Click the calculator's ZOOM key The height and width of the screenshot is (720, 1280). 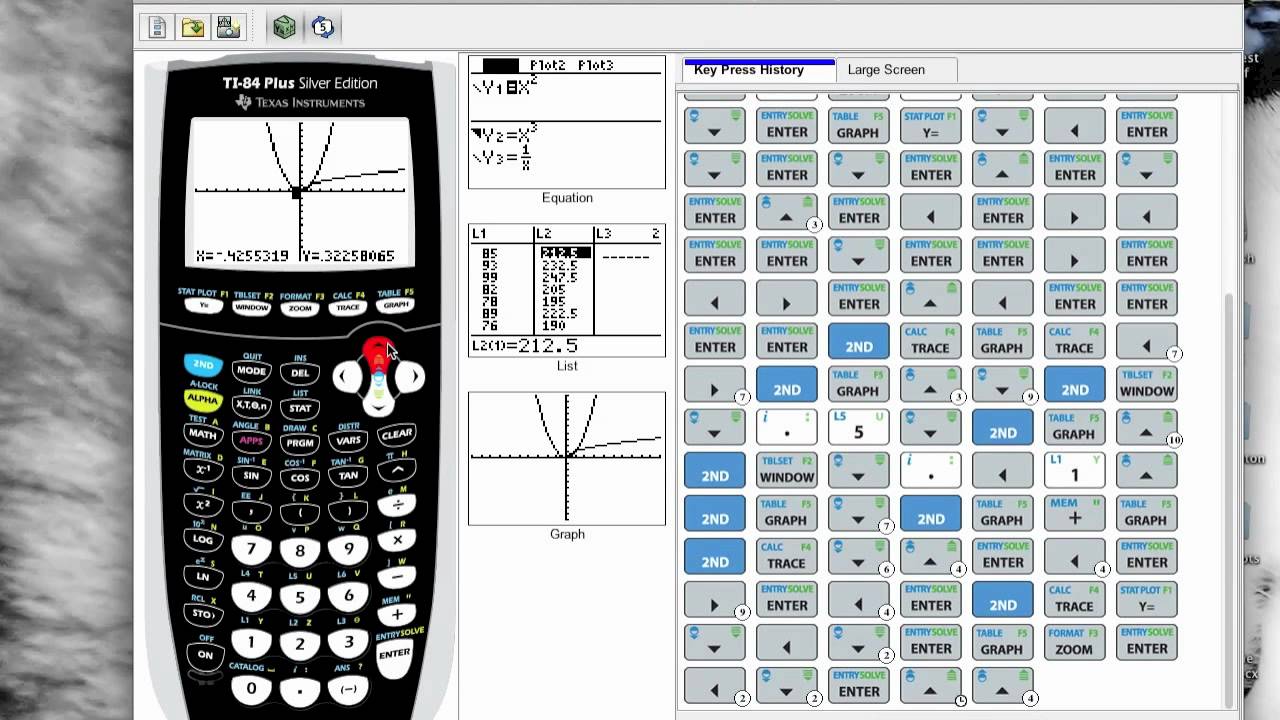299,309
